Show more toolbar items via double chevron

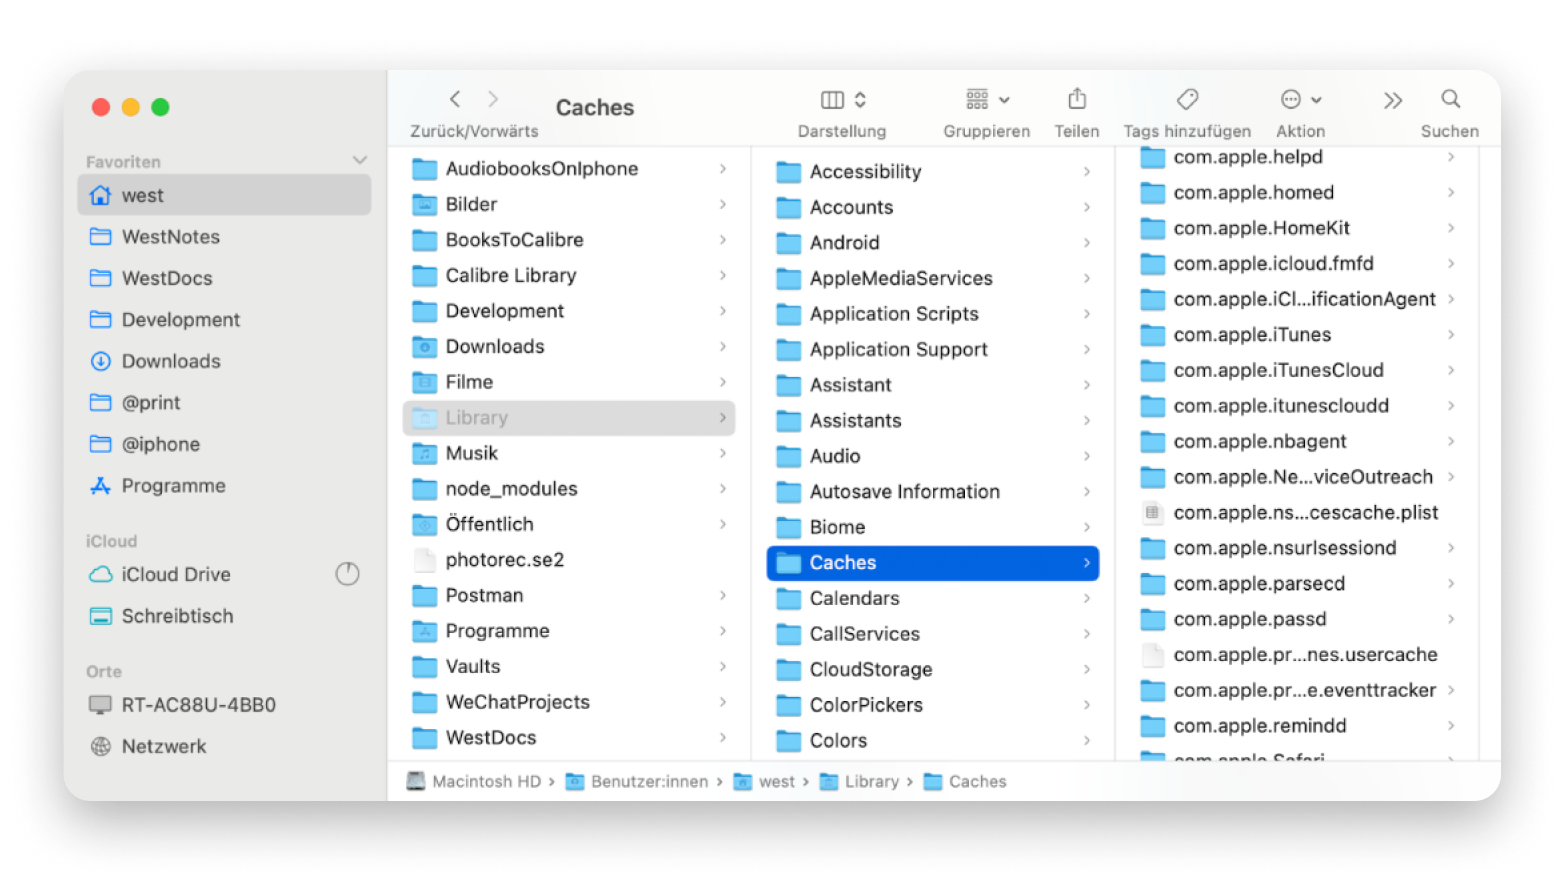tap(1393, 100)
